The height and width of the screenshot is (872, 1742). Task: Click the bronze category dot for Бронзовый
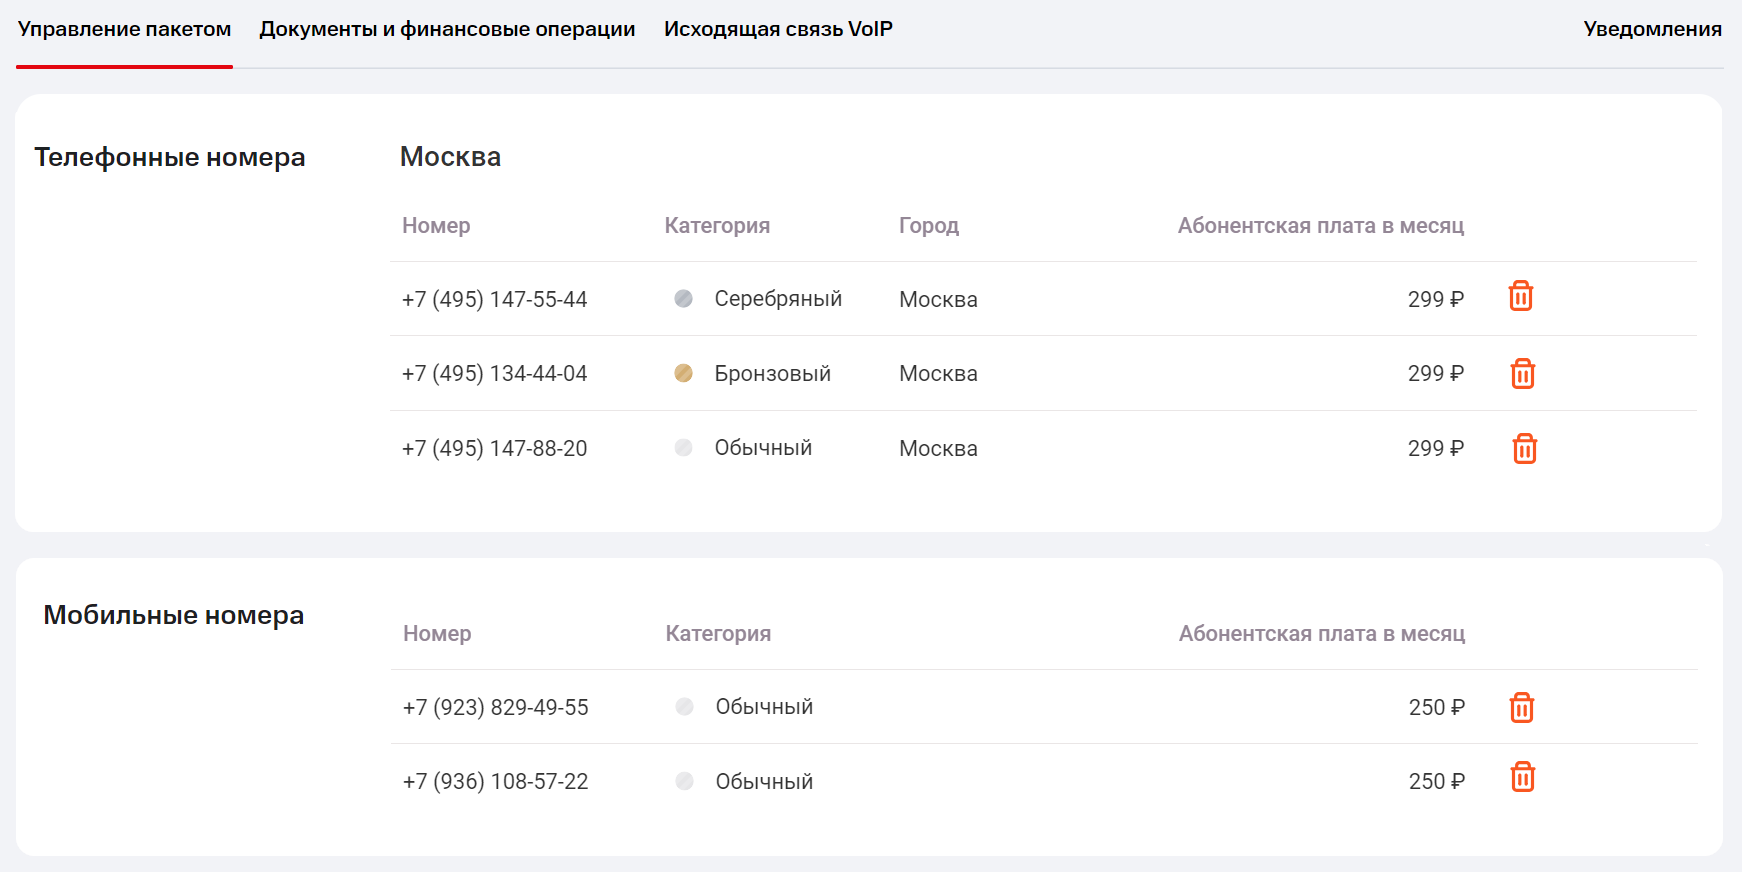point(684,373)
